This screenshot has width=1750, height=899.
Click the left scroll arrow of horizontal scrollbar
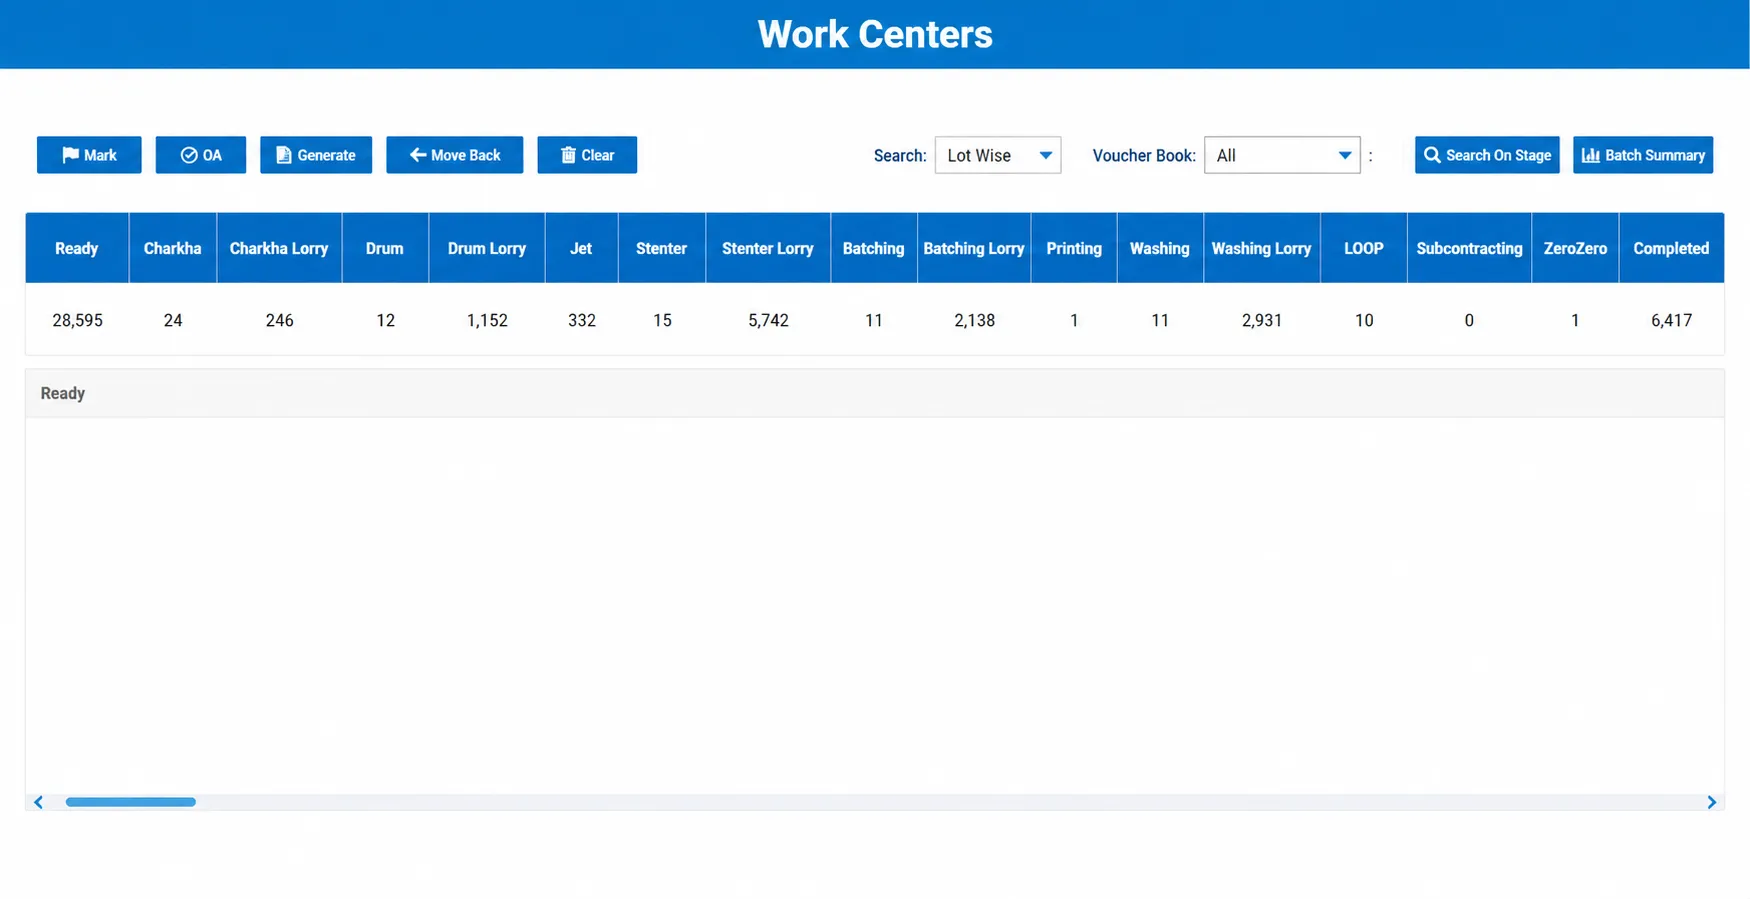pos(38,802)
